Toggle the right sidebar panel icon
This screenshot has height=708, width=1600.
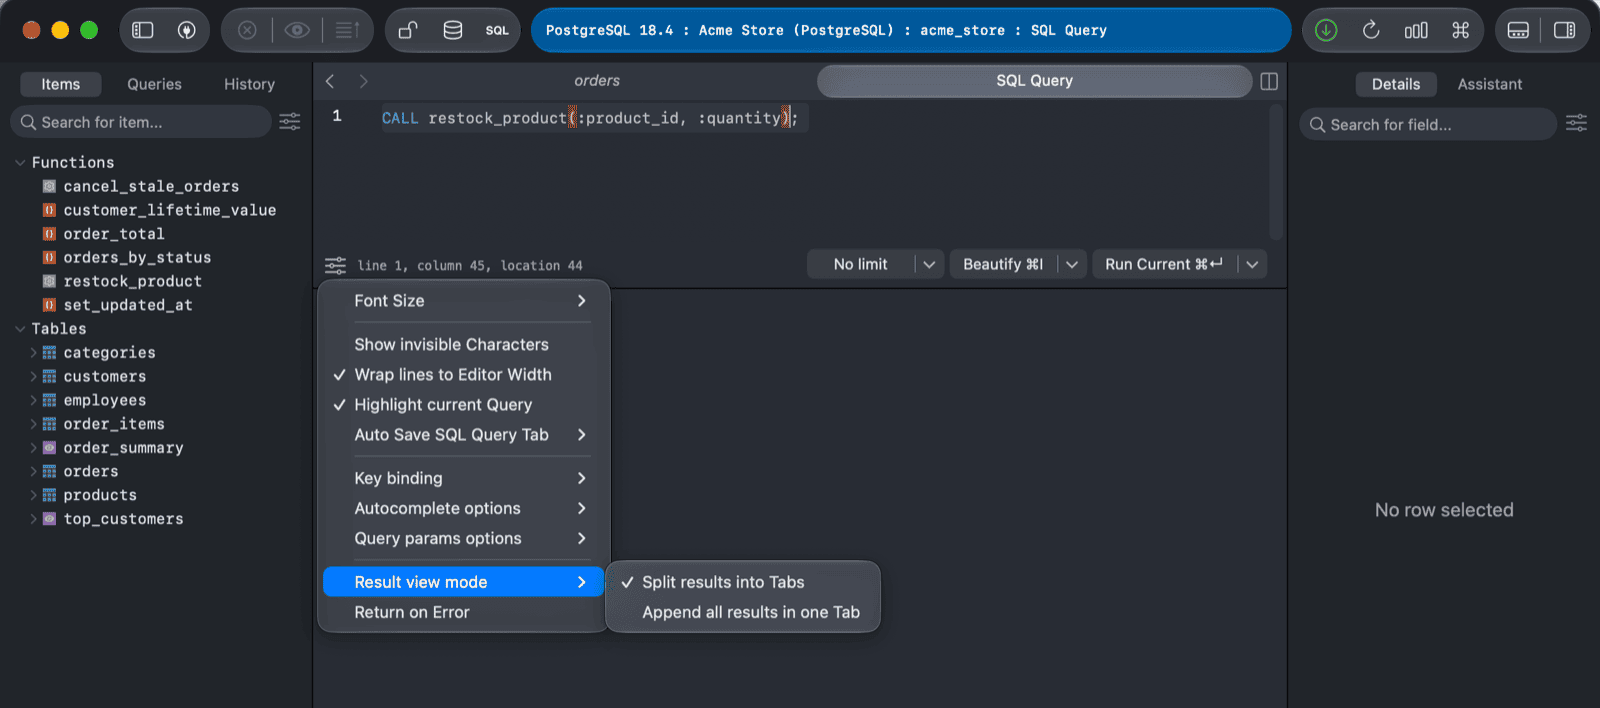(1565, 30)
